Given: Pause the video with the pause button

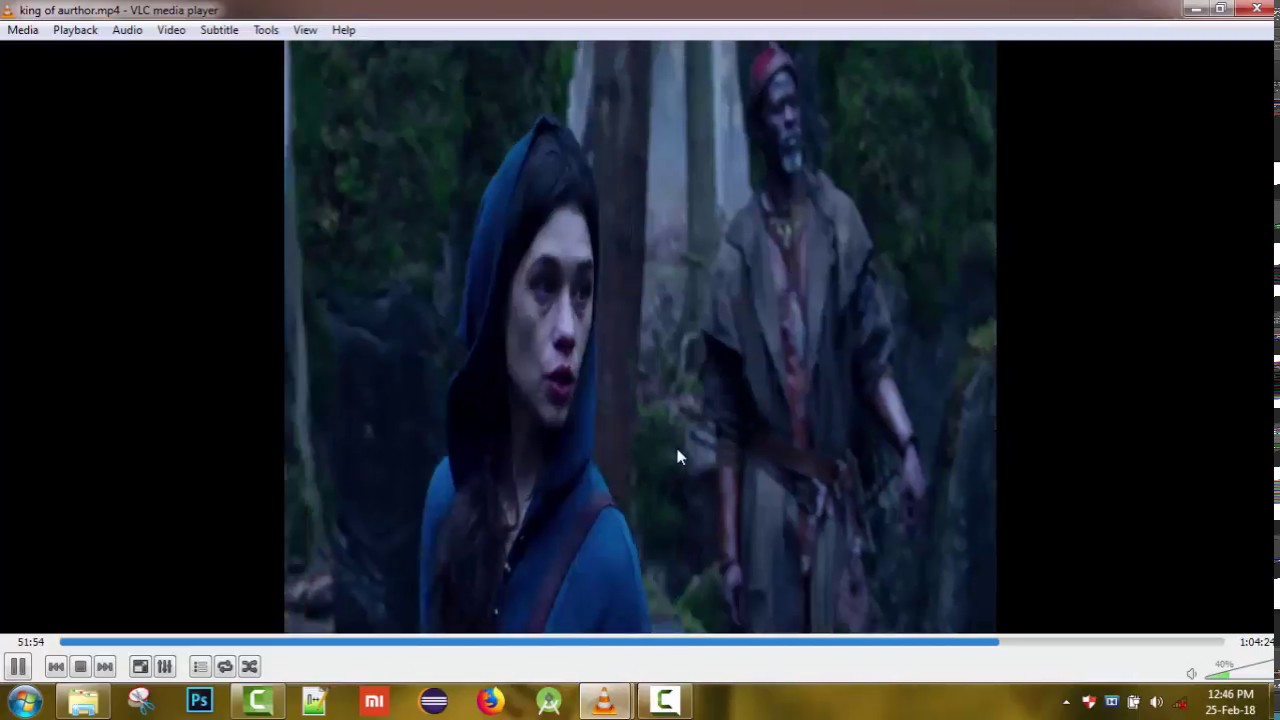Looking at the screenshot, I should tap(18, 667).
